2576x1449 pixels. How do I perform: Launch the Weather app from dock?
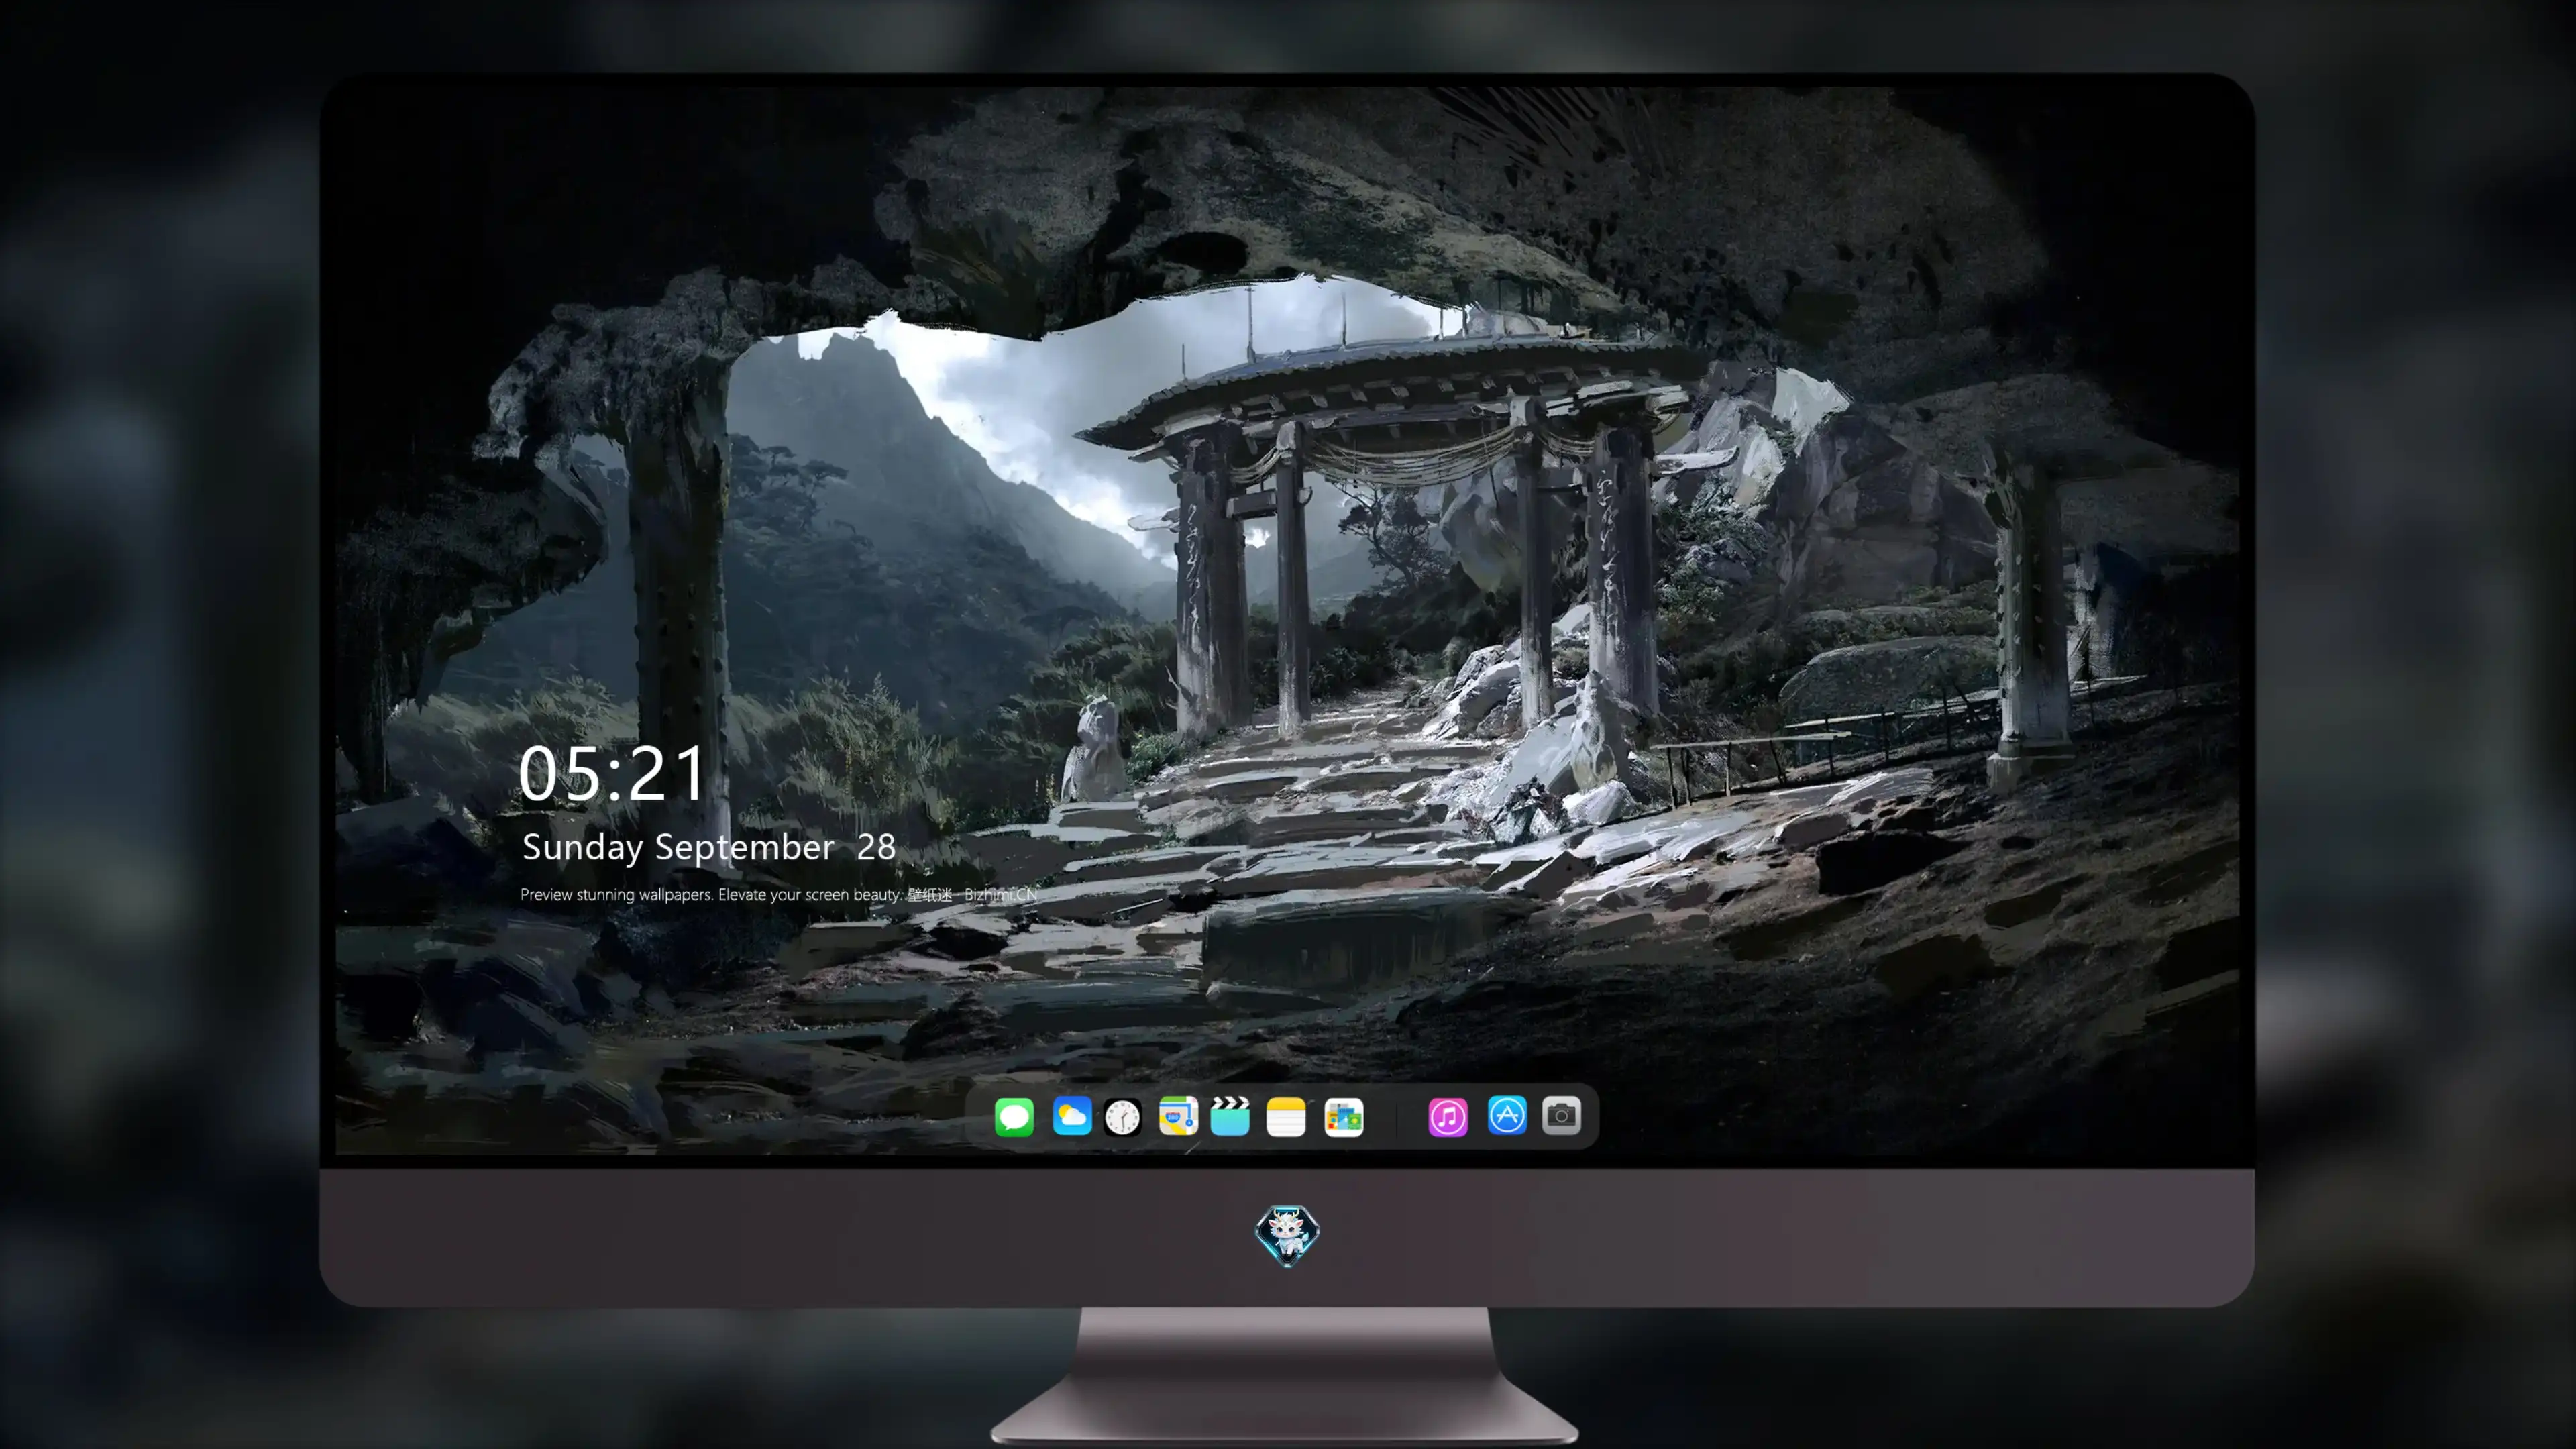pos(1071,1116)
